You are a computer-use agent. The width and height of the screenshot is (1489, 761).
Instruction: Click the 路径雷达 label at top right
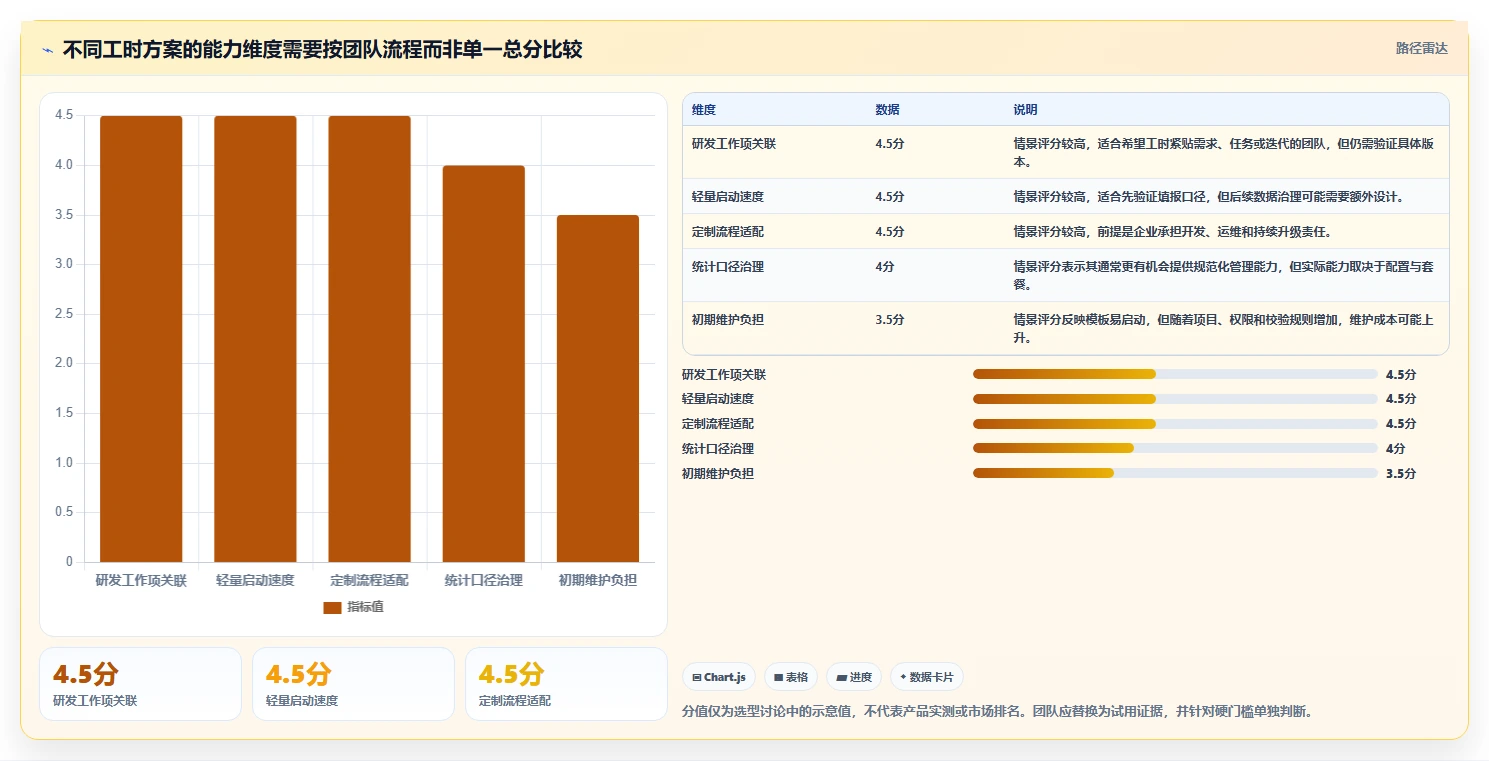[1421, 48]
